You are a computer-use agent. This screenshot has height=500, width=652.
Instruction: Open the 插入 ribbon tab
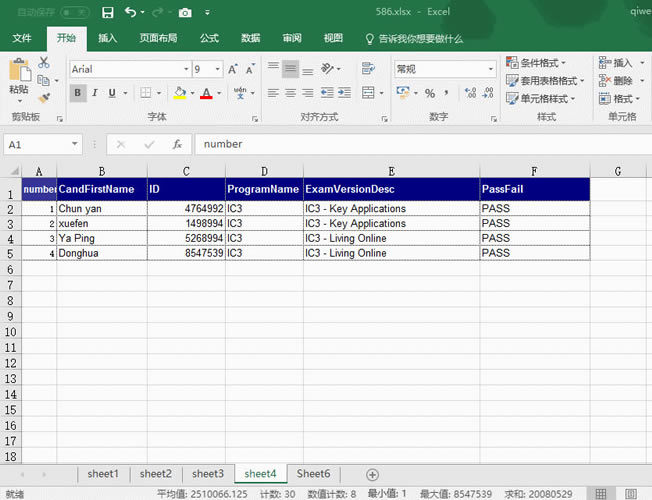coord(107,38)
